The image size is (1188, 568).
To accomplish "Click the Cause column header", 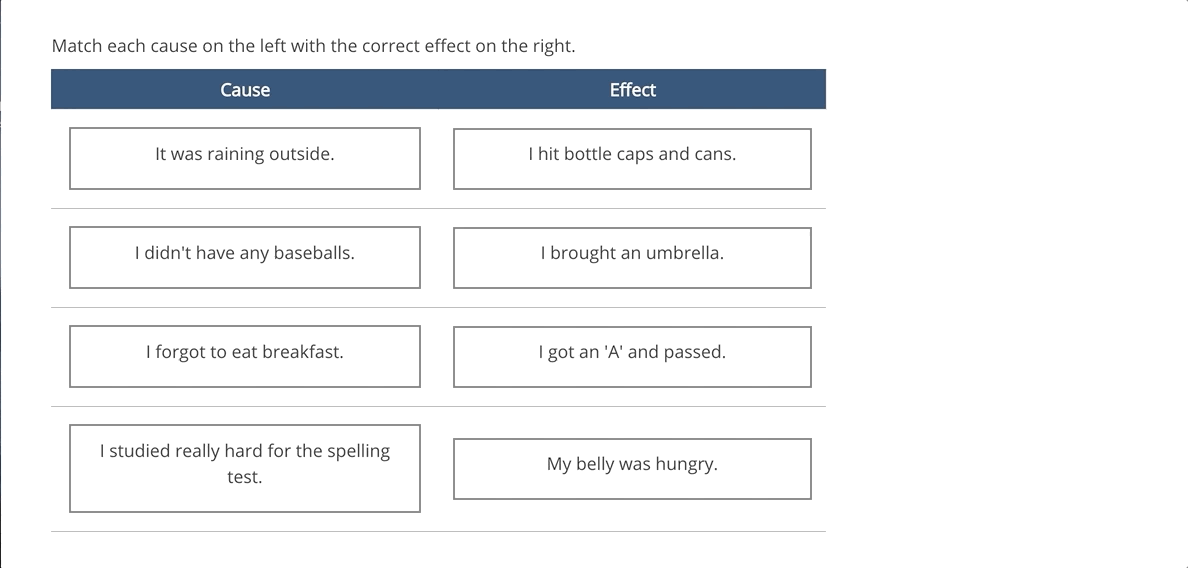I will click(245, 89).
